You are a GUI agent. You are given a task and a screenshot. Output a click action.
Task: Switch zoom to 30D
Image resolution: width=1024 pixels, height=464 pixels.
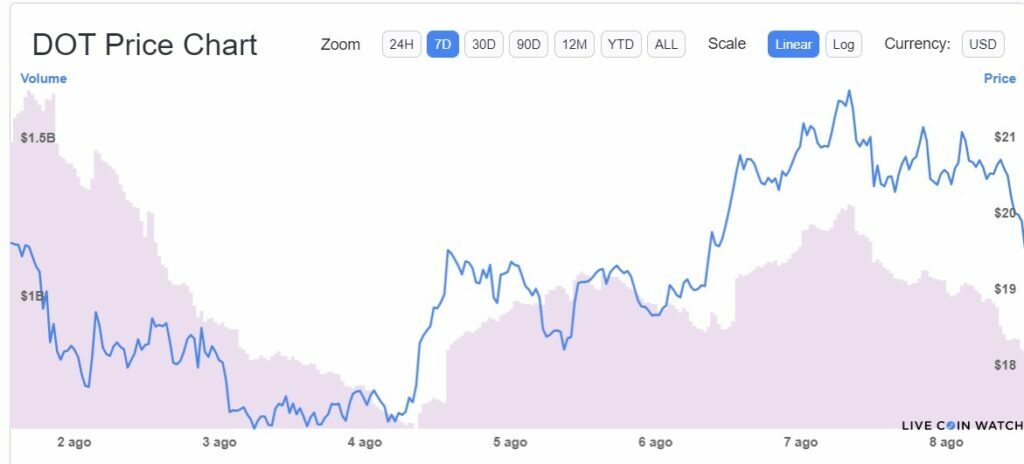point(484,45)
